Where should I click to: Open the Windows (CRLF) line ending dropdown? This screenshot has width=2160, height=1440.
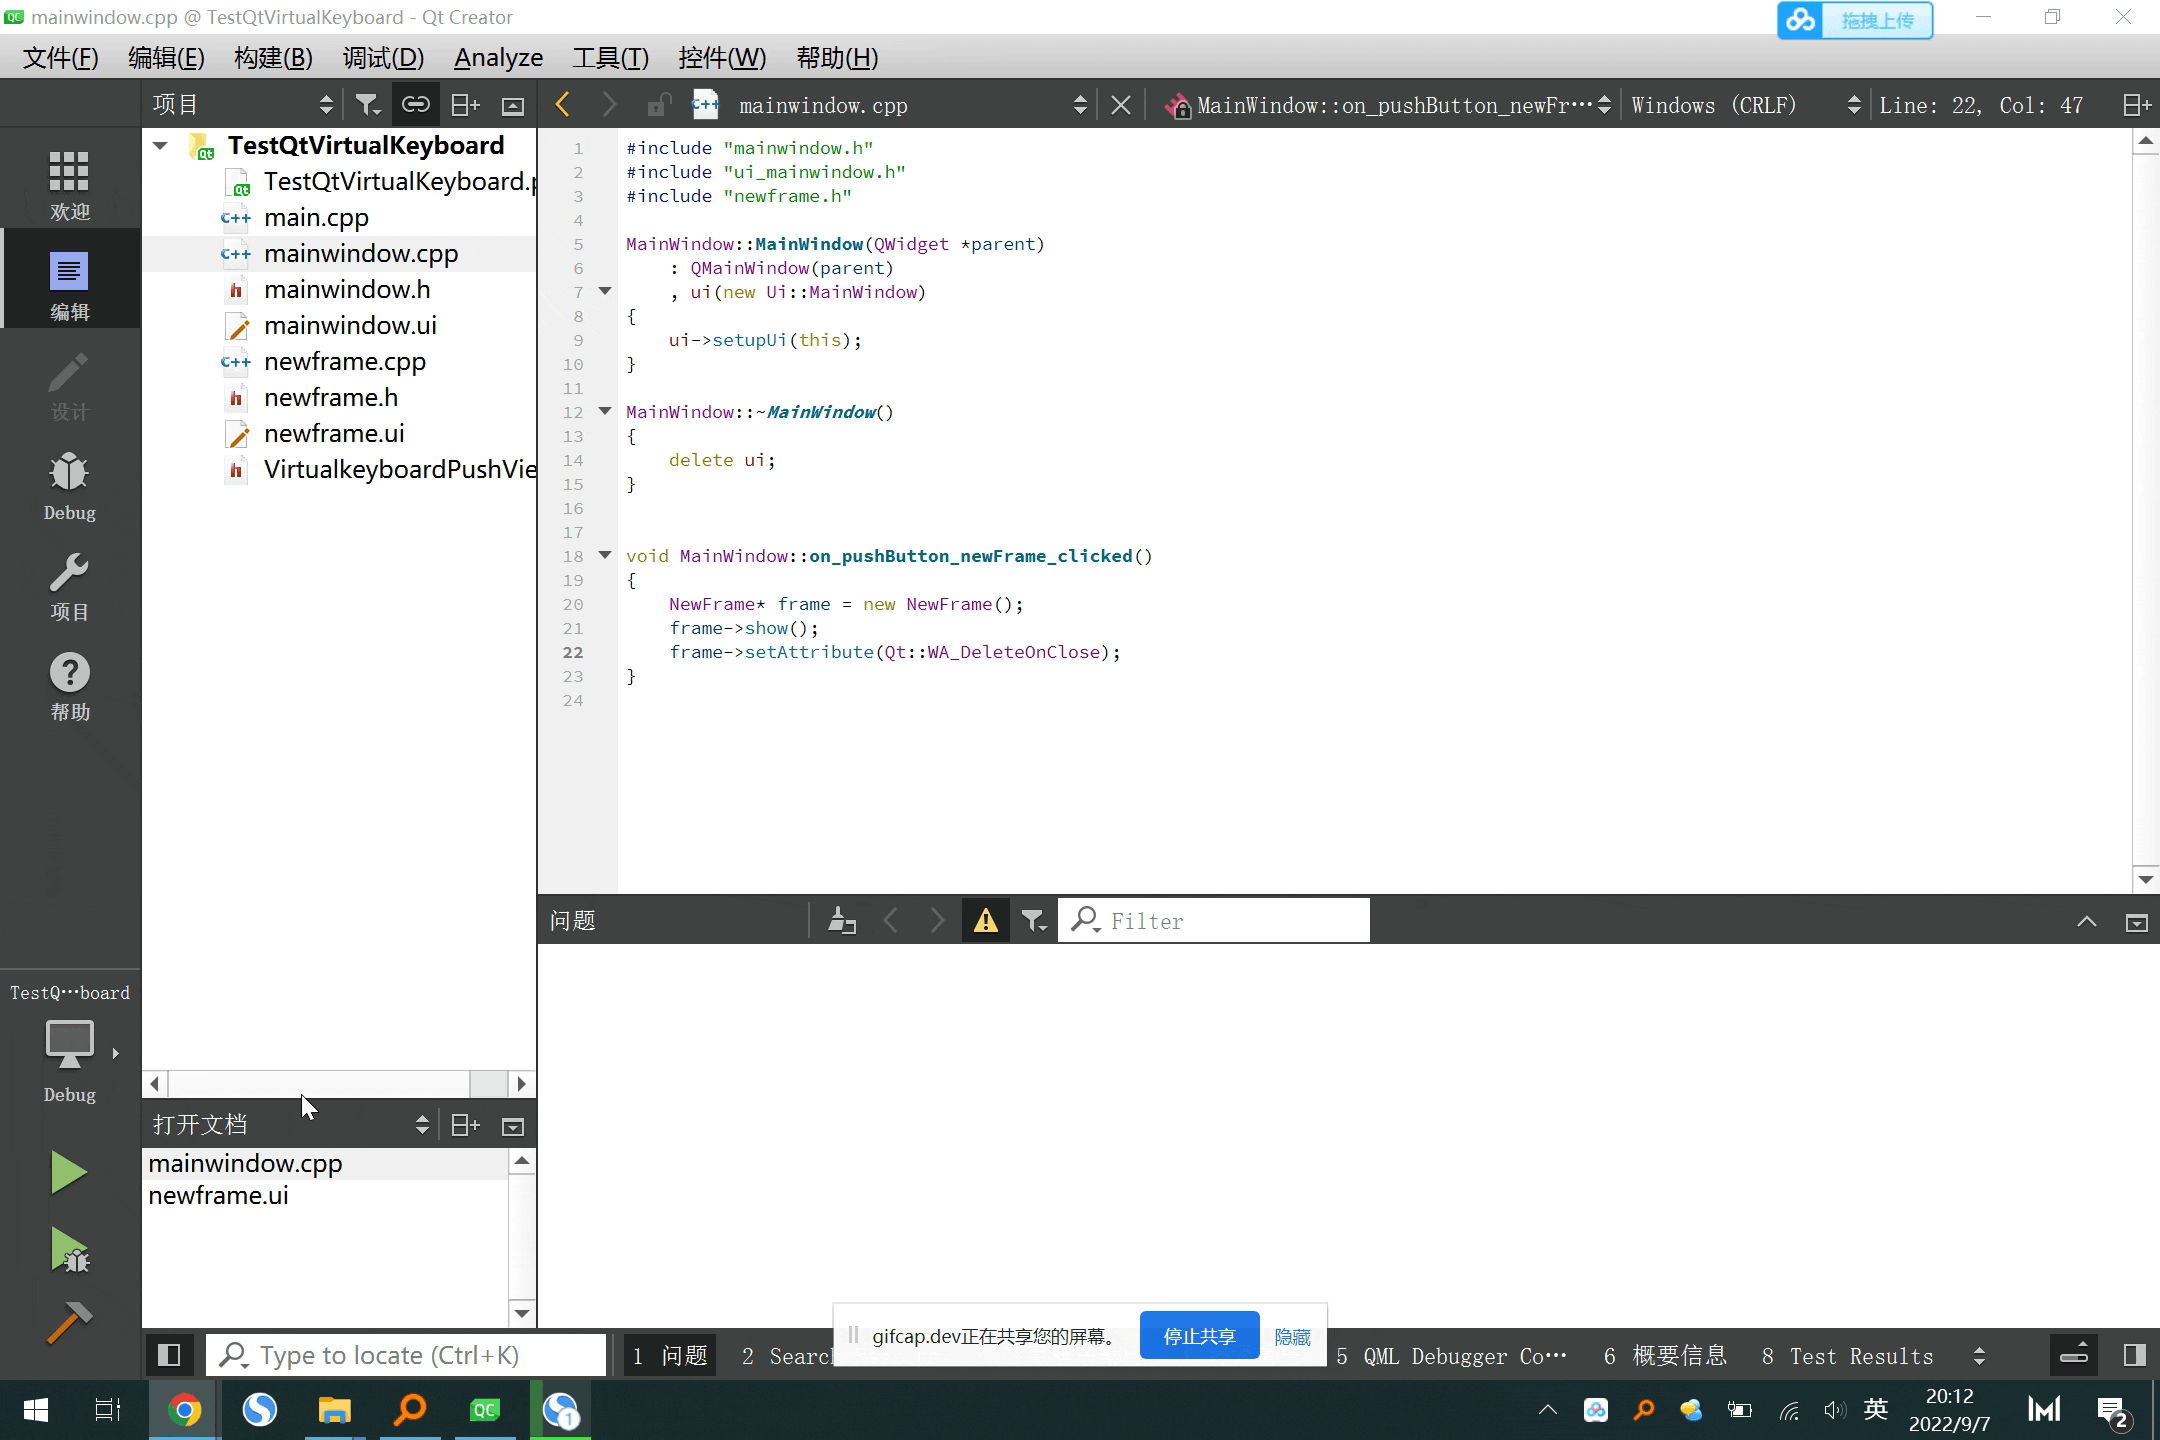(x=1743, y=105)
